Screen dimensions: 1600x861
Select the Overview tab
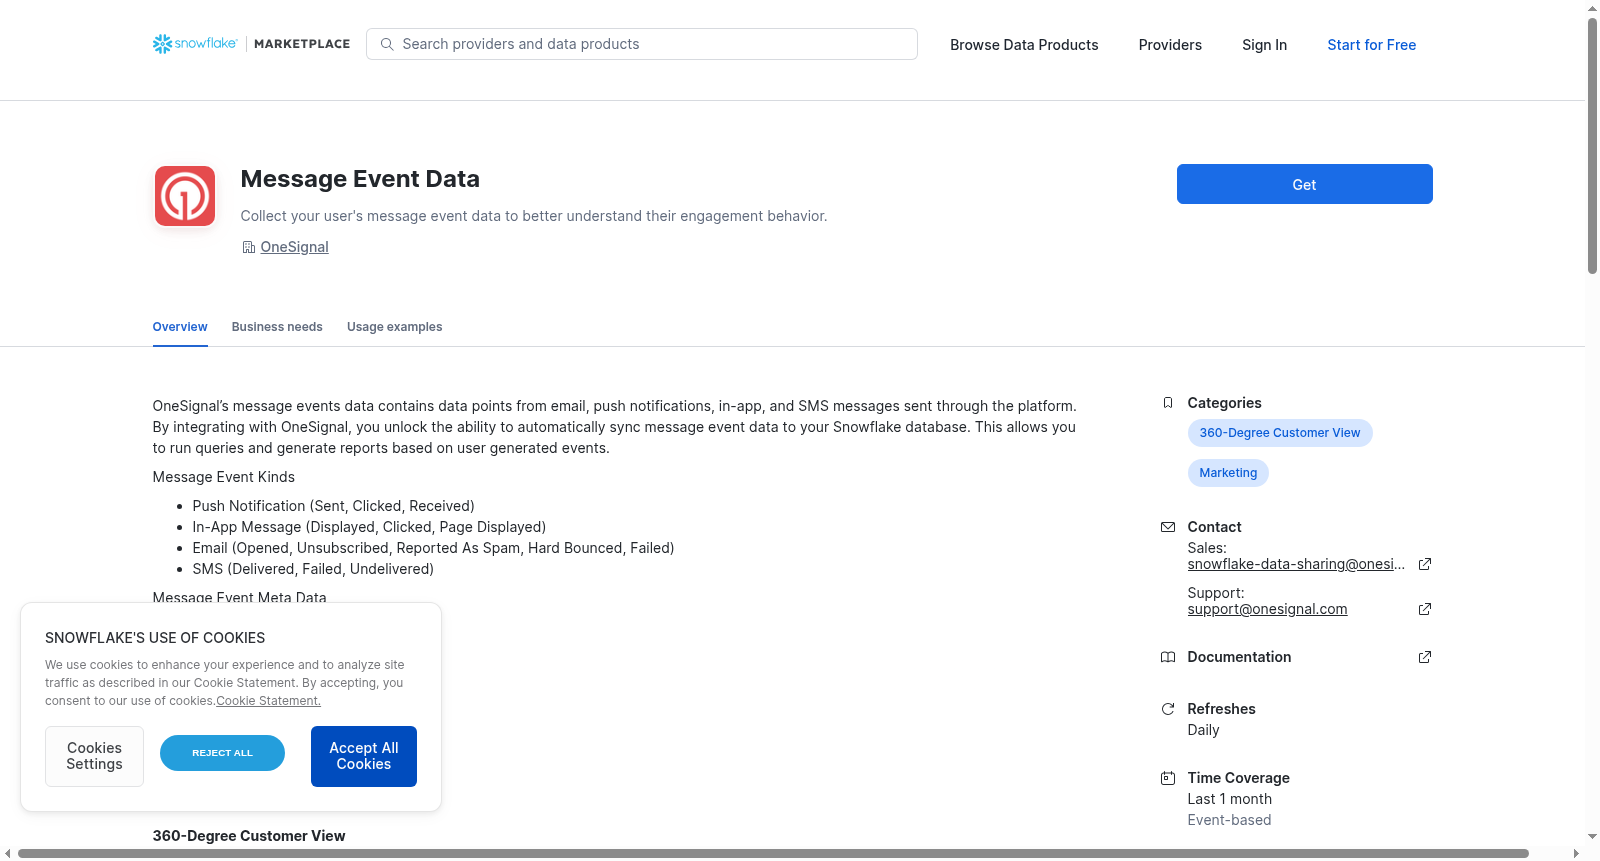180,327
